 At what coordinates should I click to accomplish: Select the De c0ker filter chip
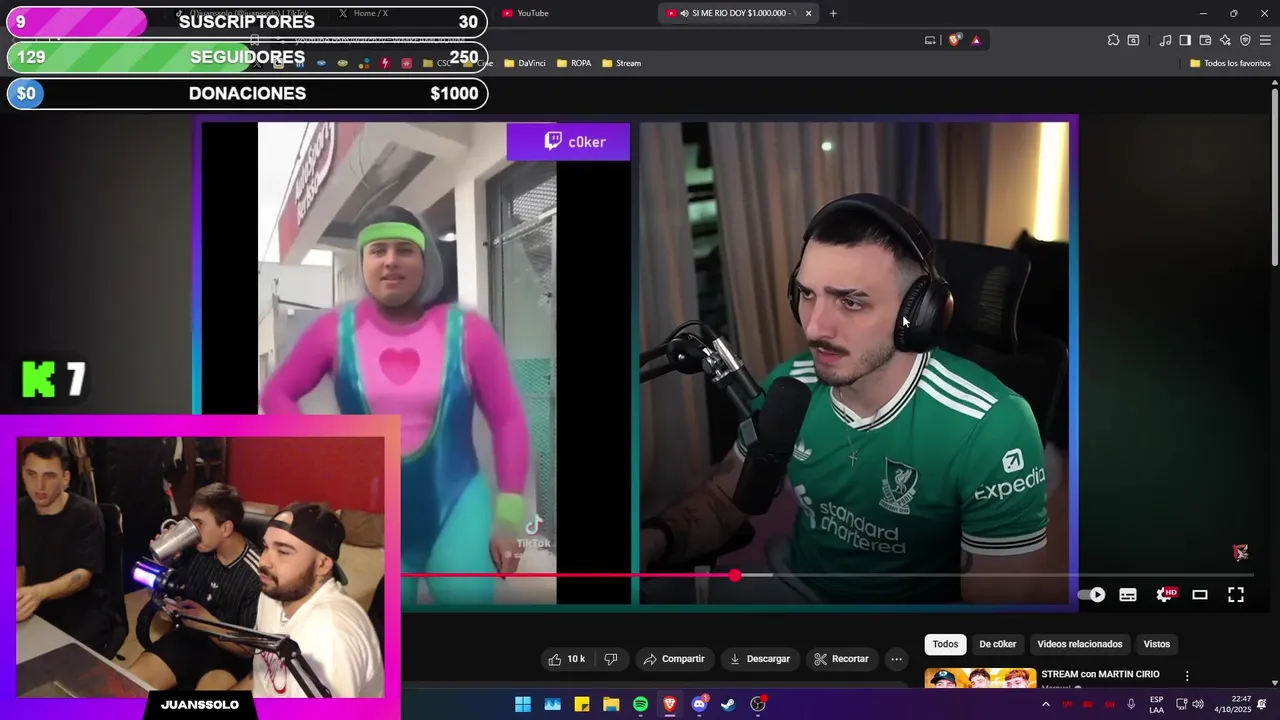[997, 644]
